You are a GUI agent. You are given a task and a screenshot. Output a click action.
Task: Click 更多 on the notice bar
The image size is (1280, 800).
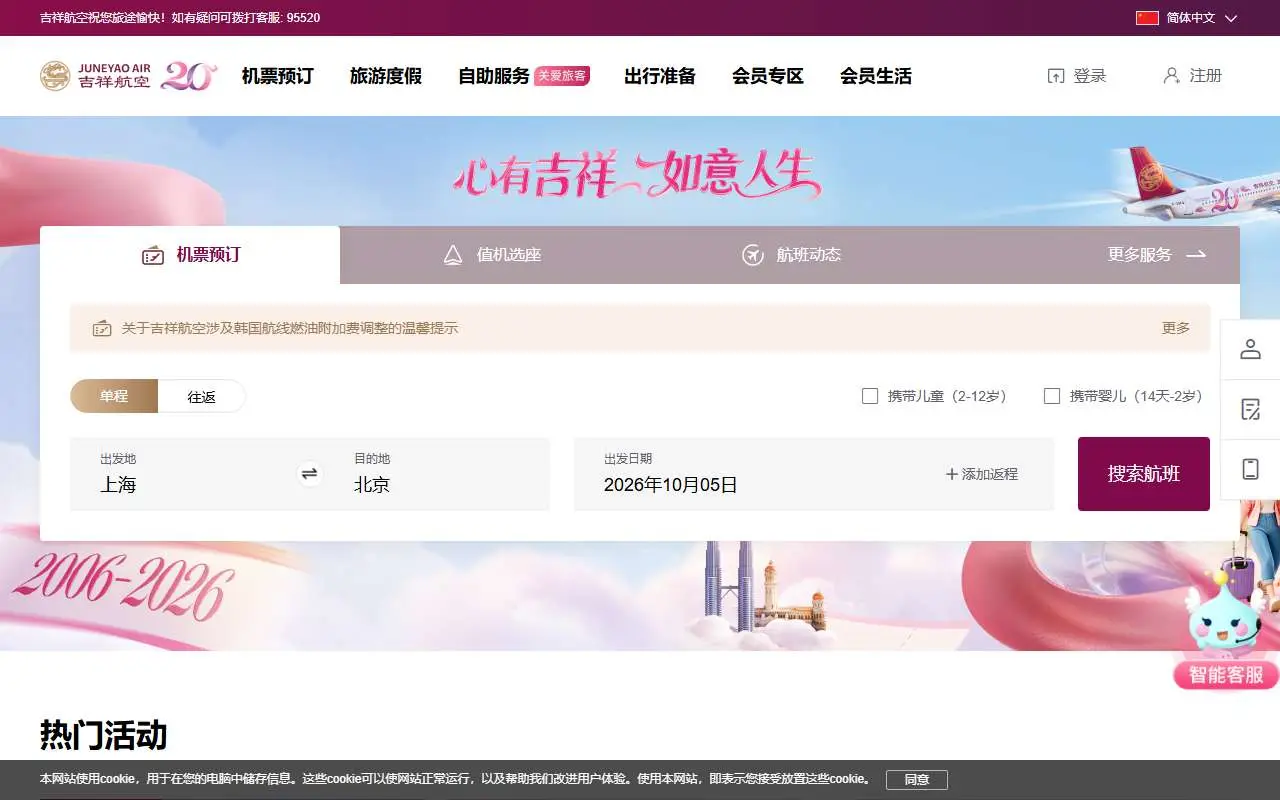coord(1176,328)
